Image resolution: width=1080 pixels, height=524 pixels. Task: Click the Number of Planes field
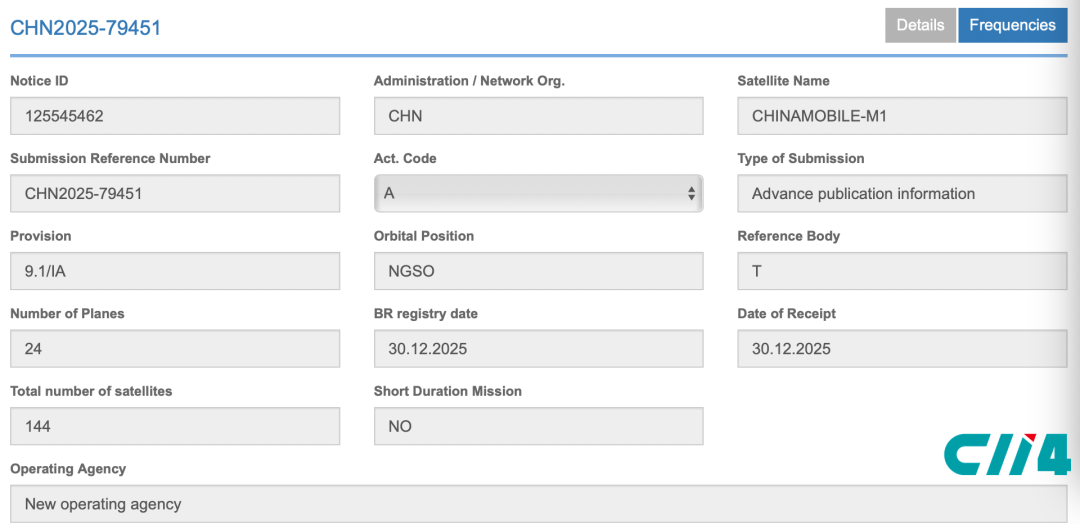175,349
